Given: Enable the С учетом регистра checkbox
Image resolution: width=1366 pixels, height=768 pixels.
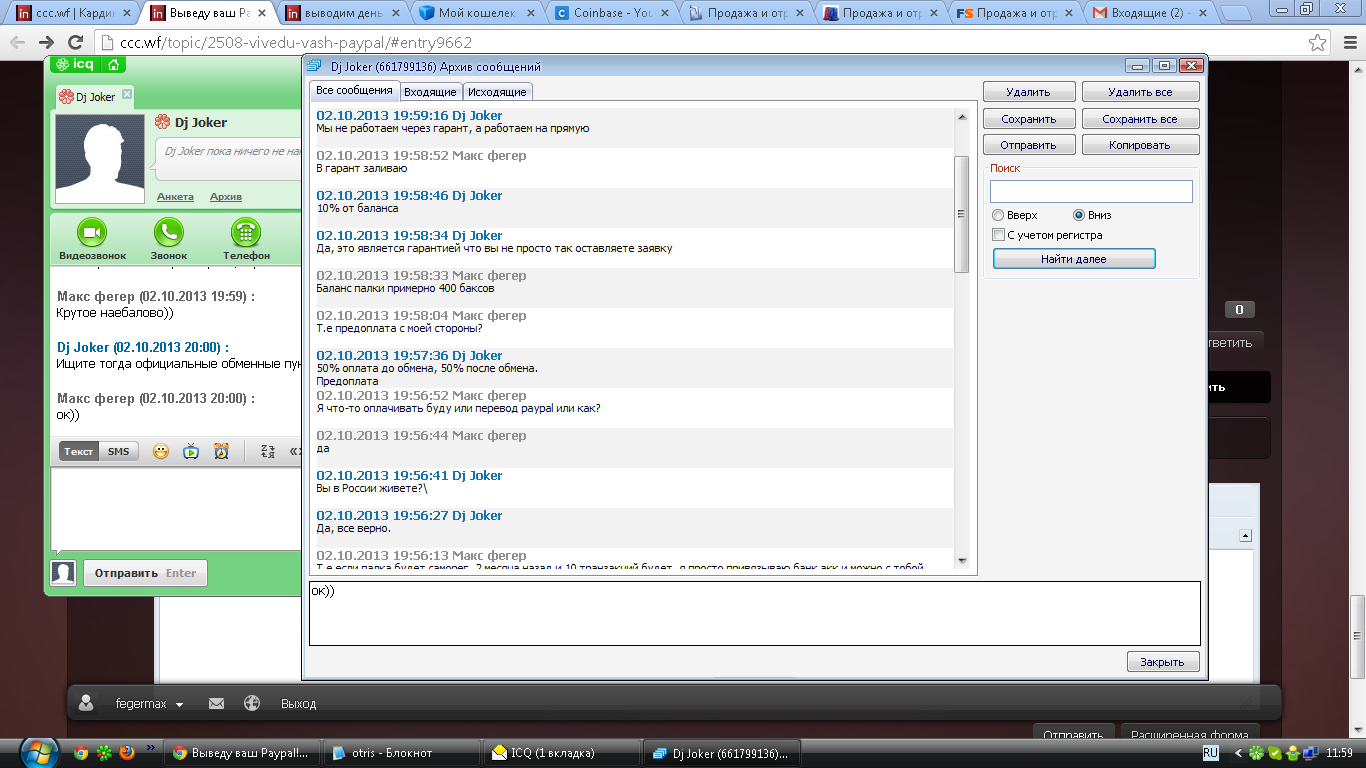Looking at the screenshot, I should point(998,235).
